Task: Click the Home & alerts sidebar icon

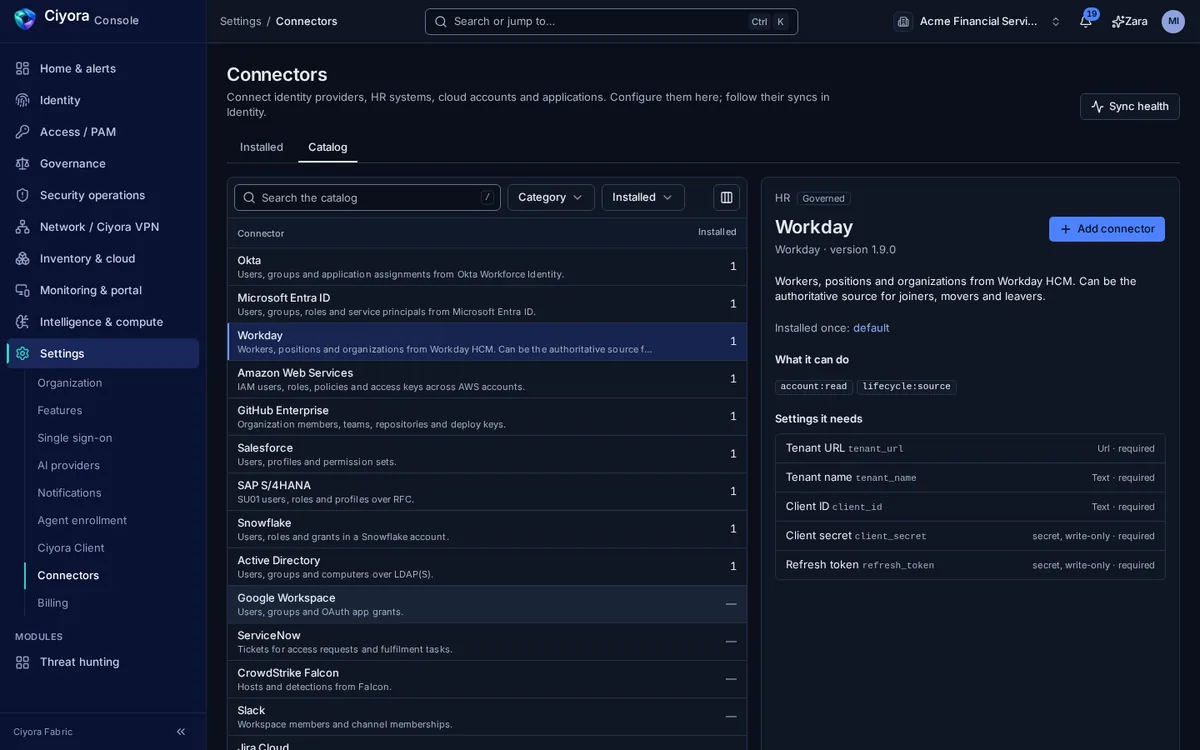Action: [22, 68]
